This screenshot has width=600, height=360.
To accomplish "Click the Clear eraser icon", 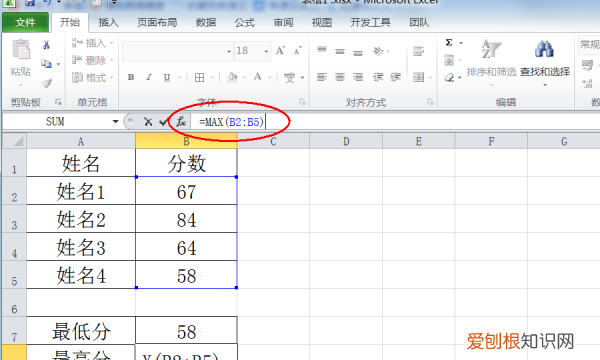I will 449,78.
